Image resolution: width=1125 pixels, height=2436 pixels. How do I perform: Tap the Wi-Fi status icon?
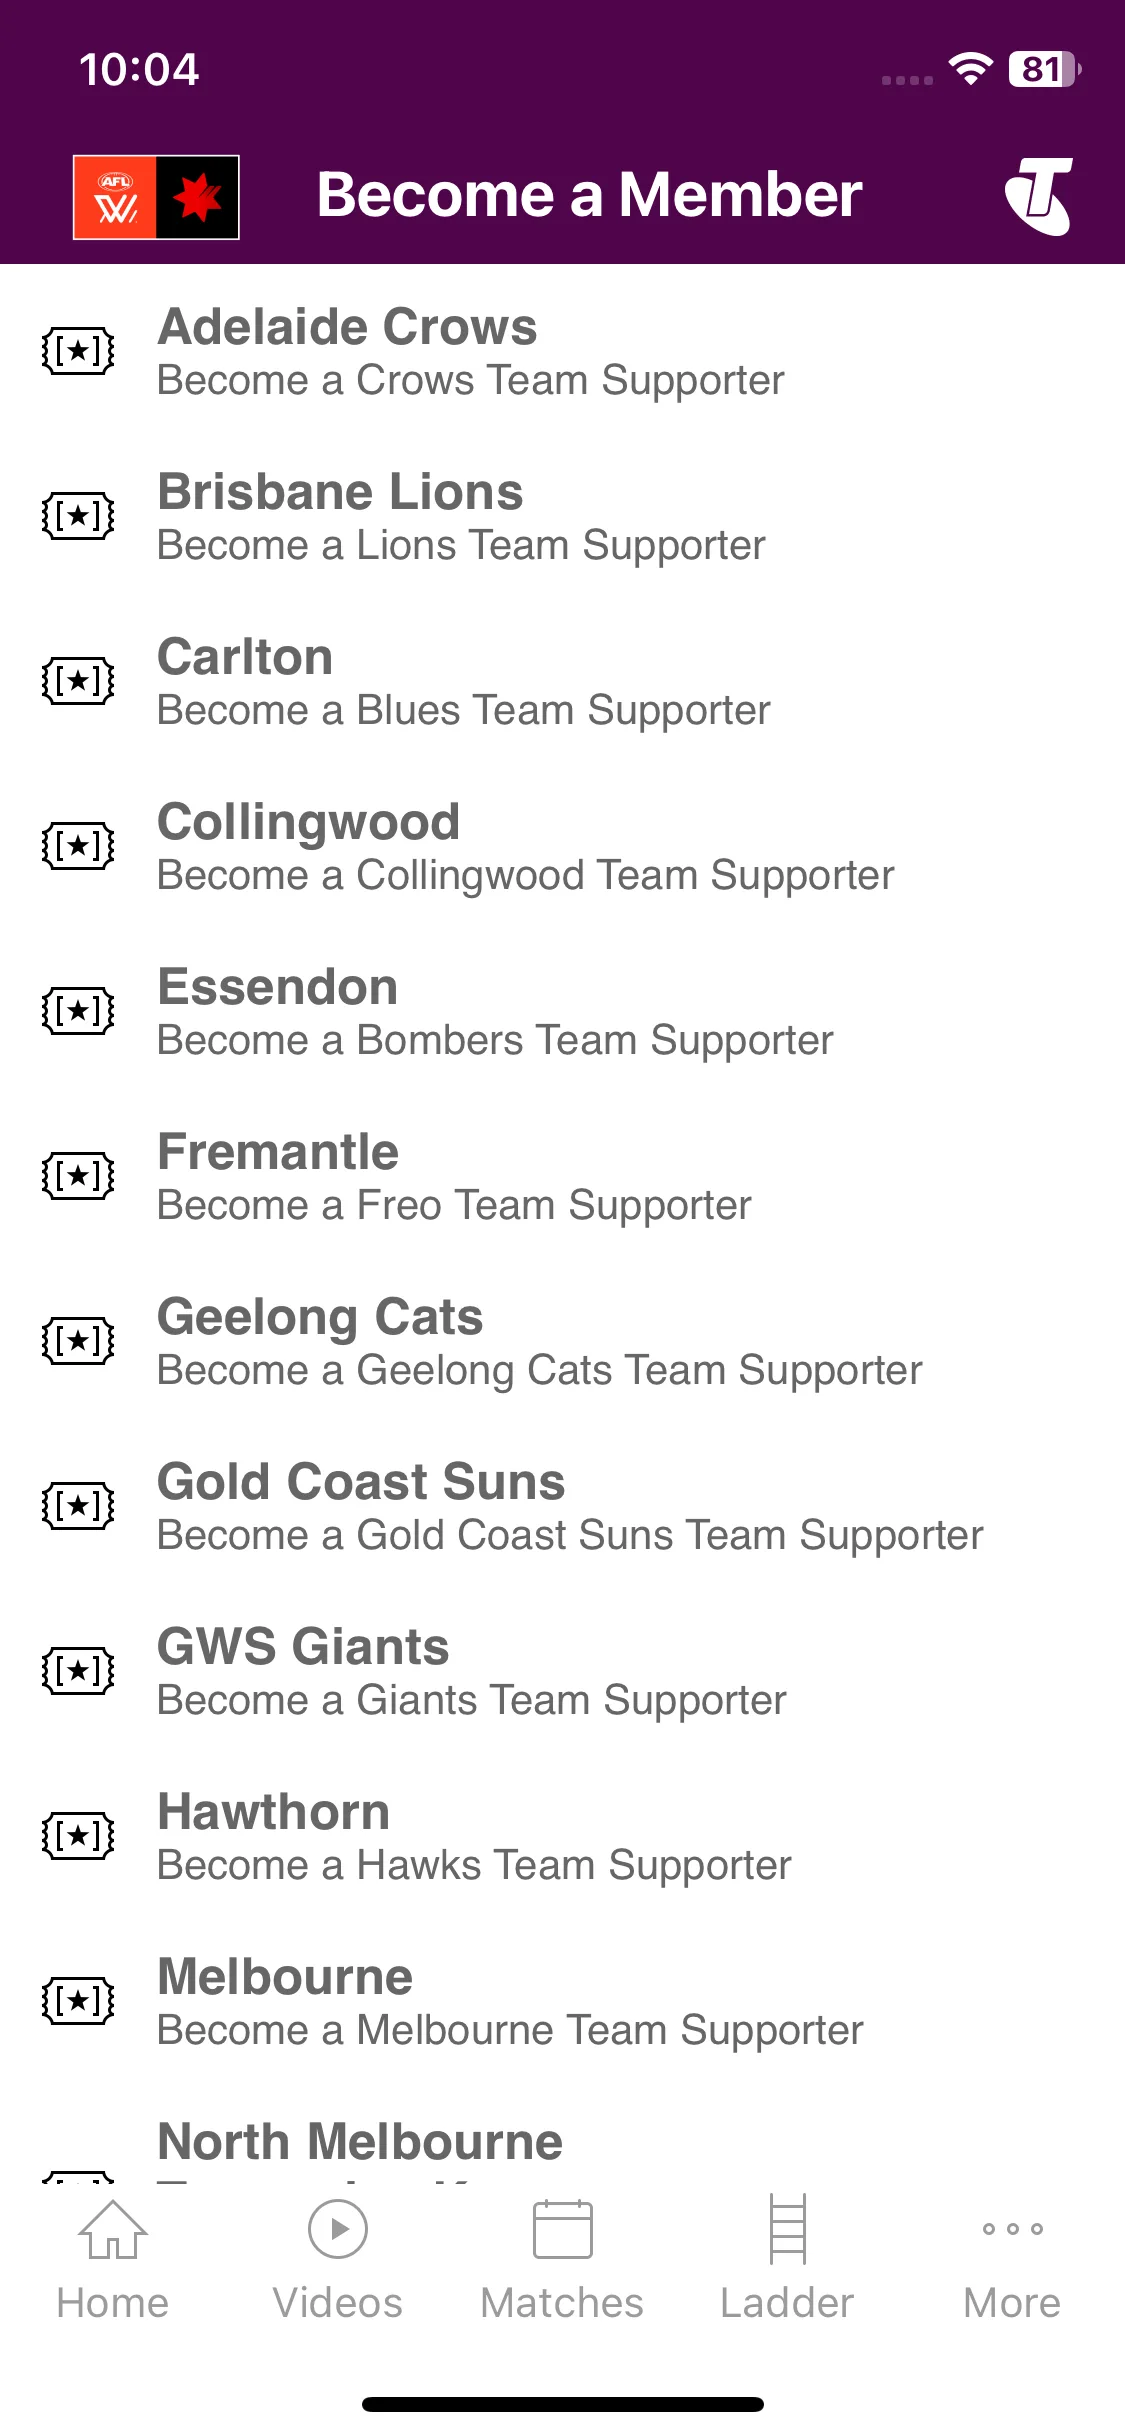coord(970,69)
